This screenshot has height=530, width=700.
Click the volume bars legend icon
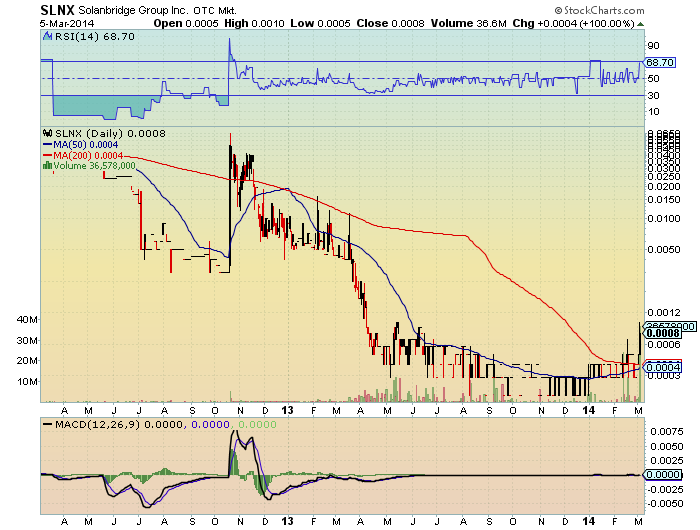pyautogui.click(x=47, y=166)
